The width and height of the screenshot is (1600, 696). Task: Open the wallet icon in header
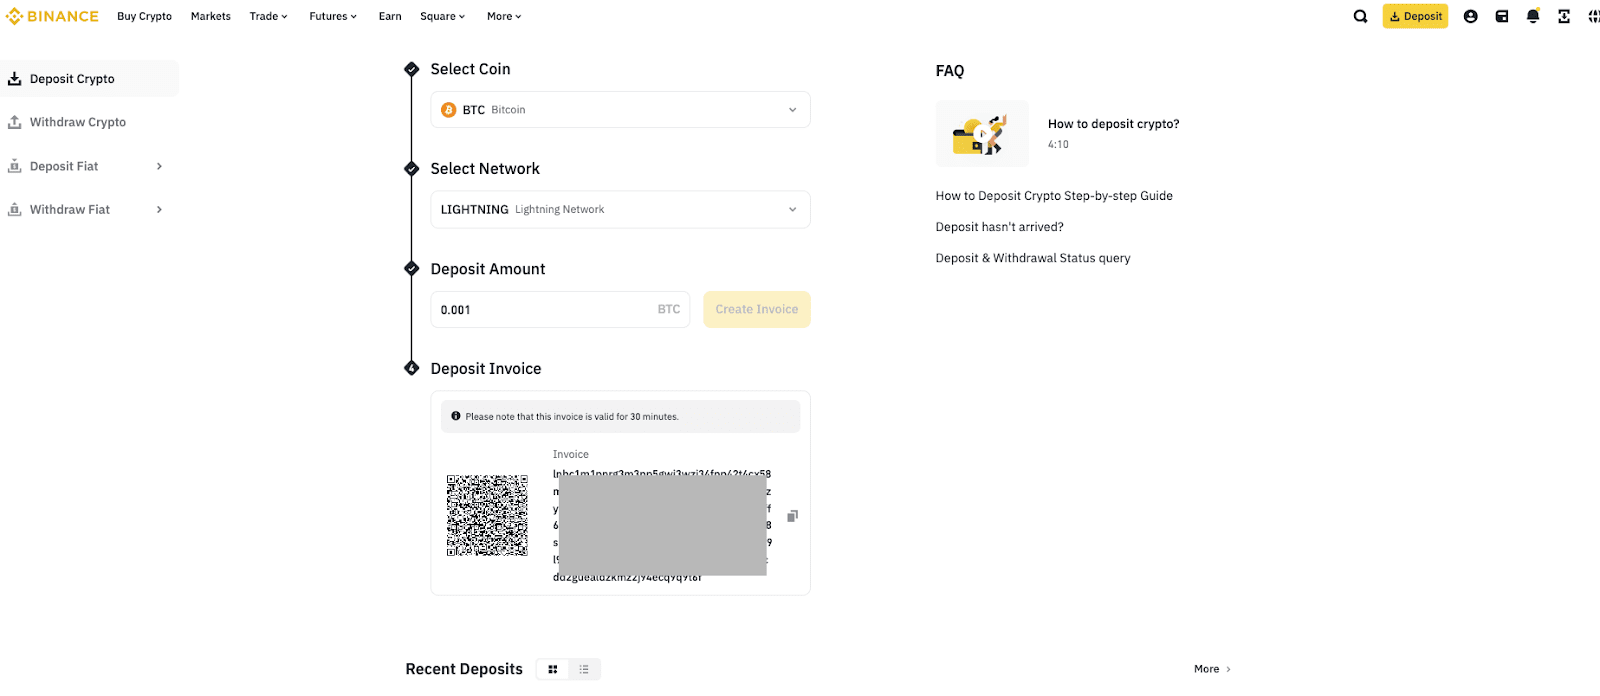(1502, 16)
